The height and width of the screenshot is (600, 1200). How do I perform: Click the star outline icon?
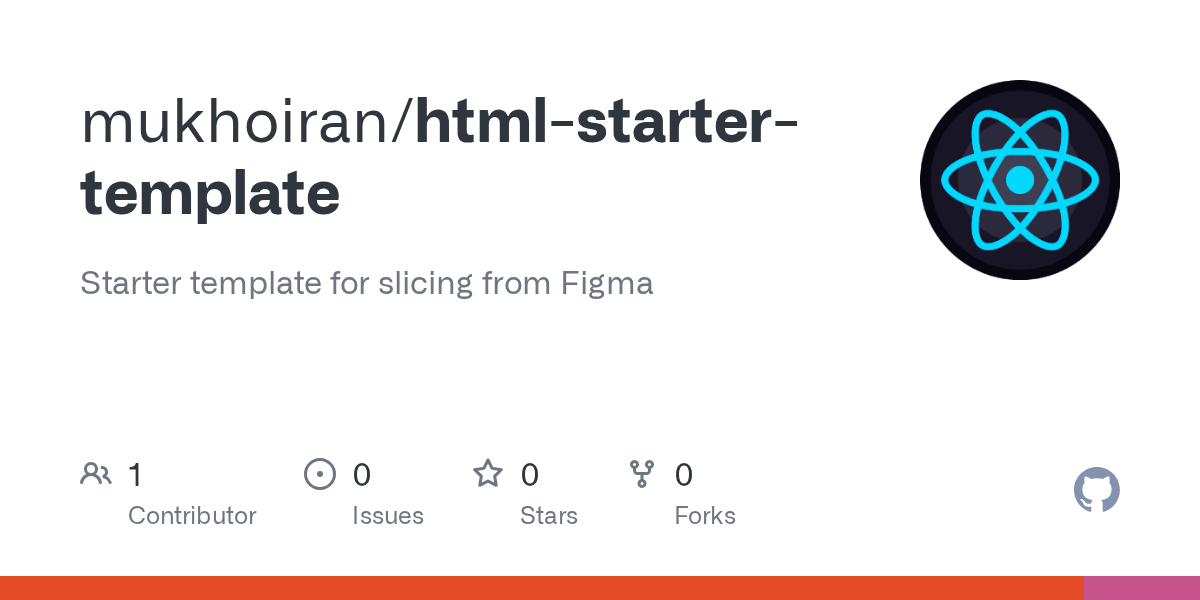(488, 473)
